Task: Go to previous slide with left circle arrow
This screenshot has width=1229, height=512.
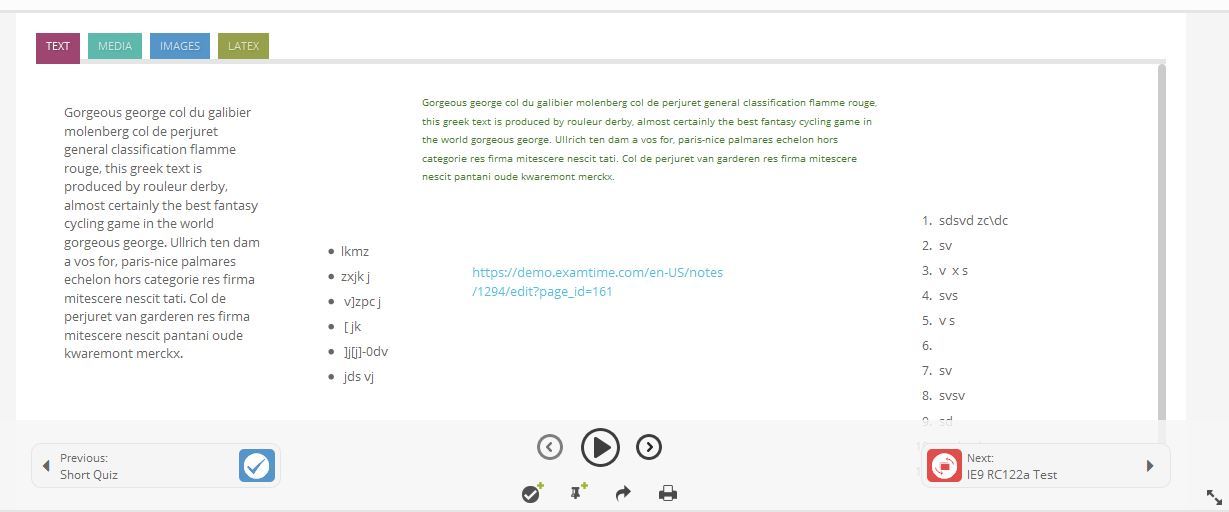Action: click(x=550, y=447)
